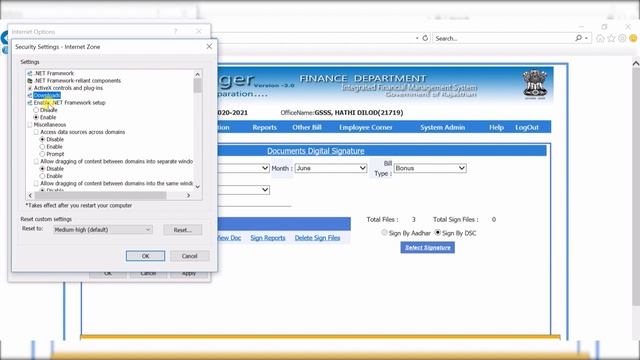This screenshot has width=640, height=360.
Task: Open the Reset to Medium-high dropdown
Action: coord(102,230)
